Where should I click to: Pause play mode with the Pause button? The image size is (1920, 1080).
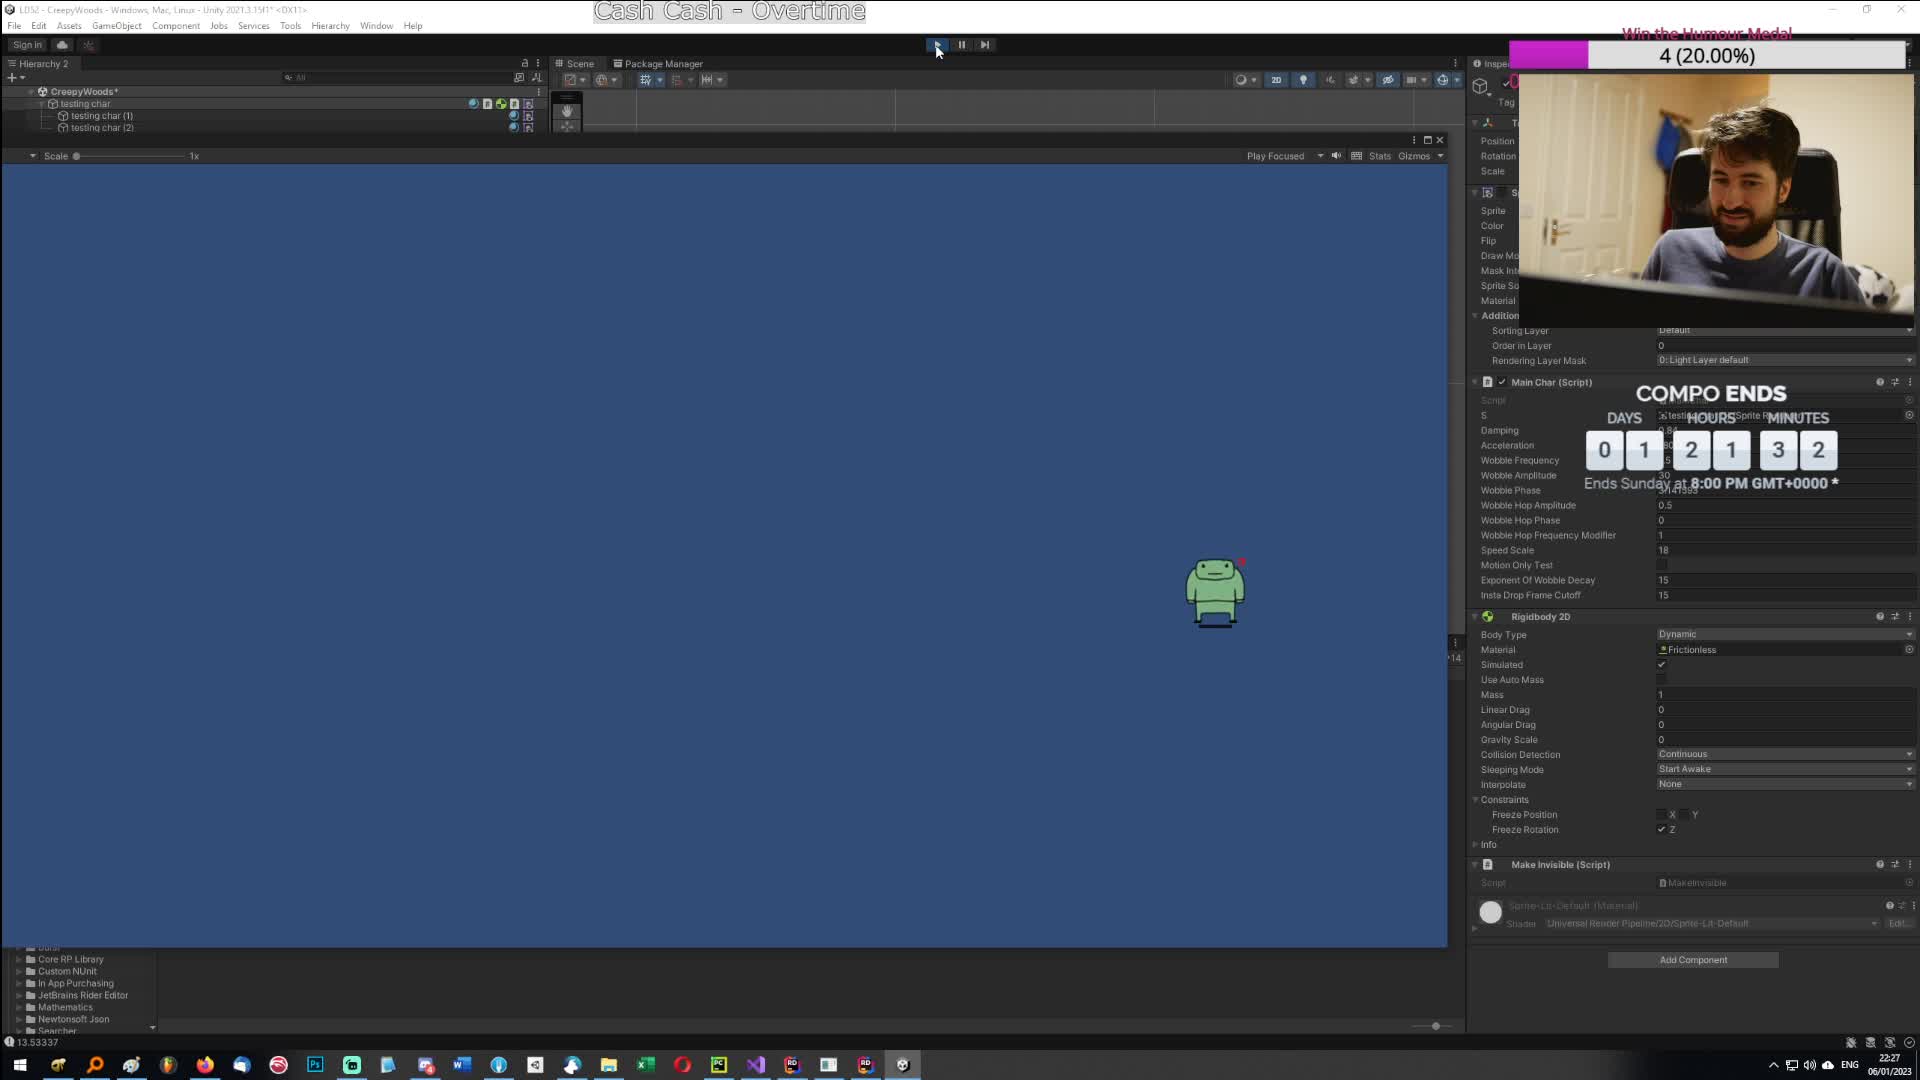click(x=961, y=45)
